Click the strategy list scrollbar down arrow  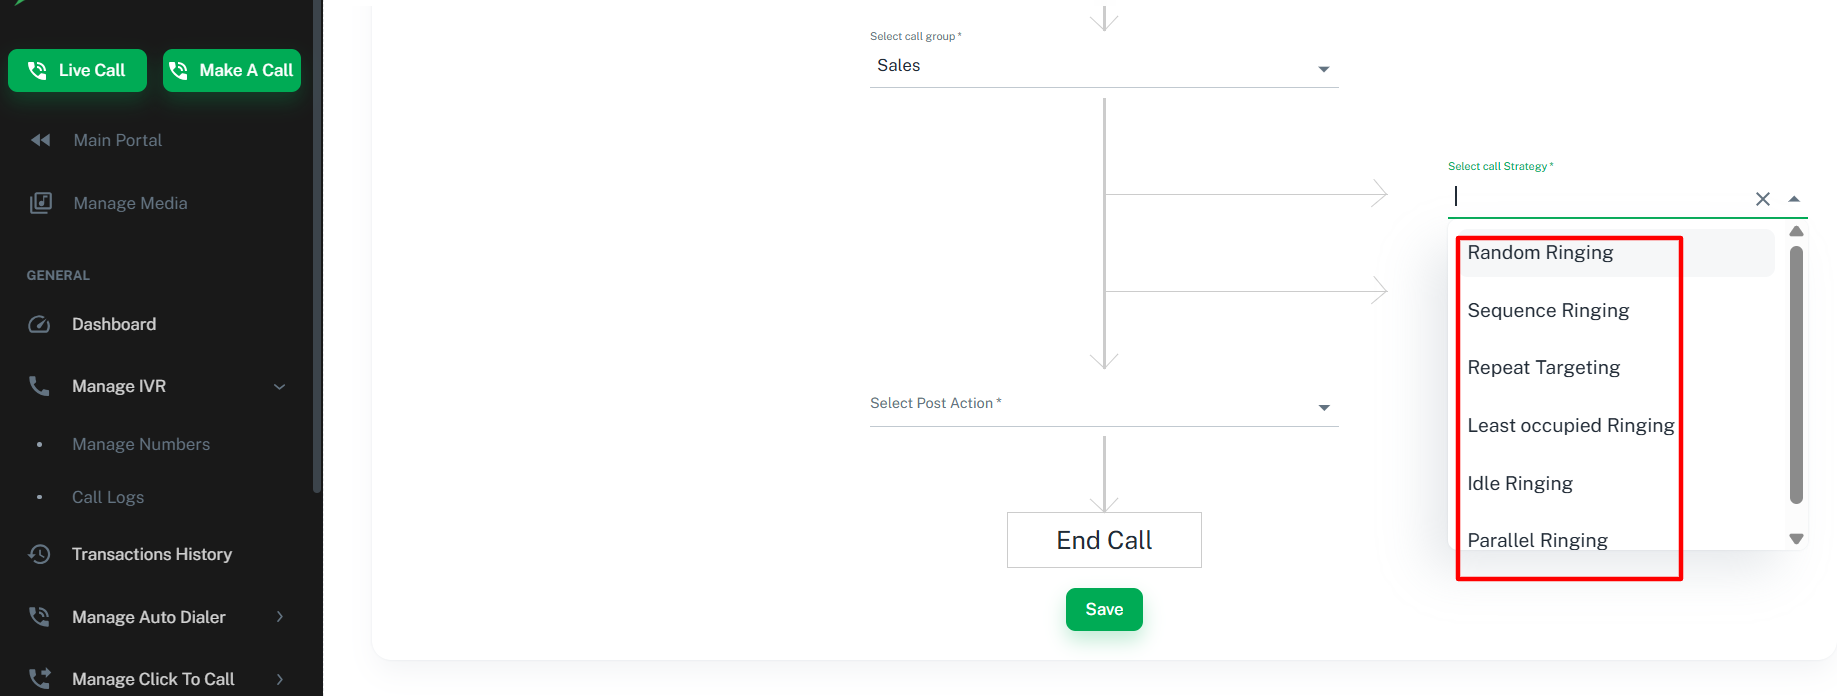(x=1796, y=539)
